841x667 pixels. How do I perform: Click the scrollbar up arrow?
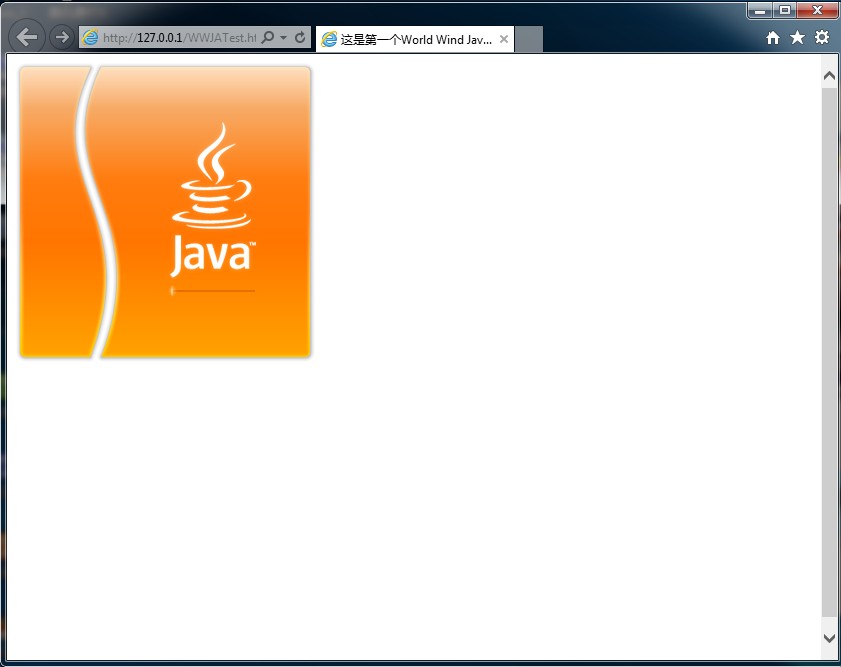(829, 76)
